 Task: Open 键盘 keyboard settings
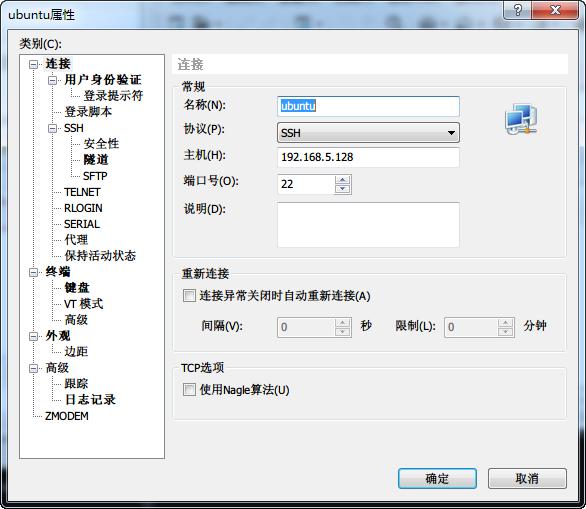pos(77,288)
